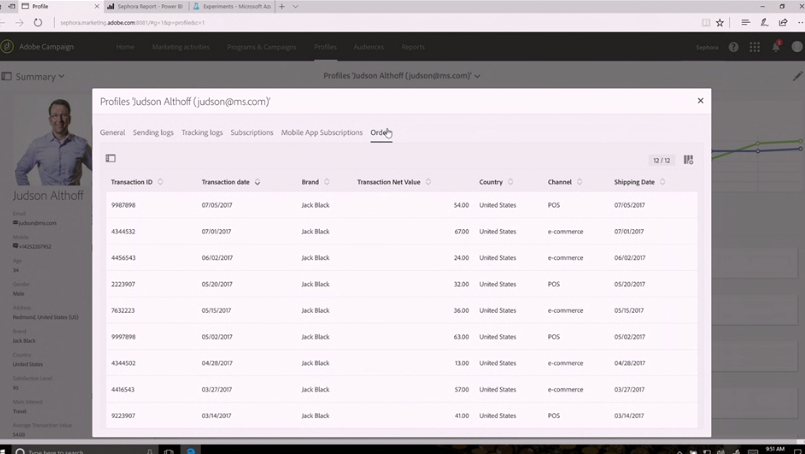
Task: Switch to the General tab
Action: (x=112, y=132)
